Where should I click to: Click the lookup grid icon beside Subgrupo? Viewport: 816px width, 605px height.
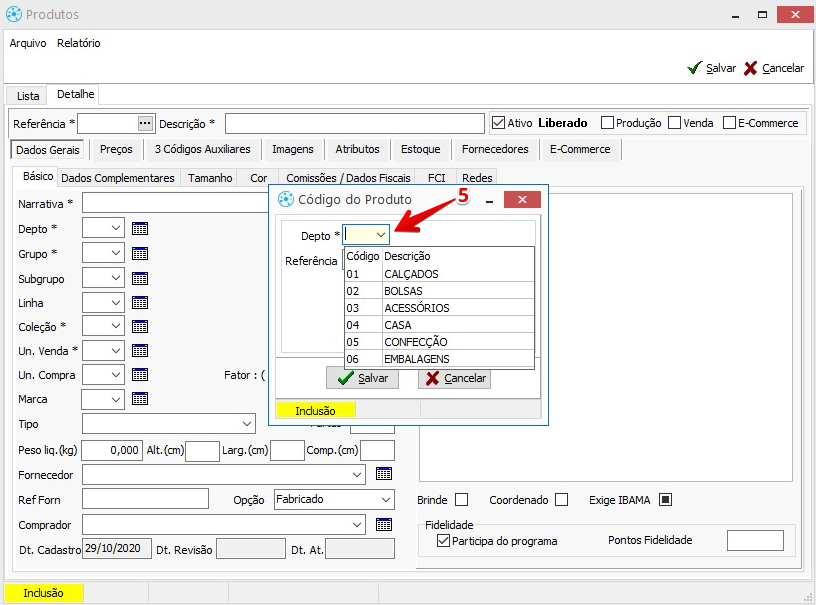[x=140, y=278]
